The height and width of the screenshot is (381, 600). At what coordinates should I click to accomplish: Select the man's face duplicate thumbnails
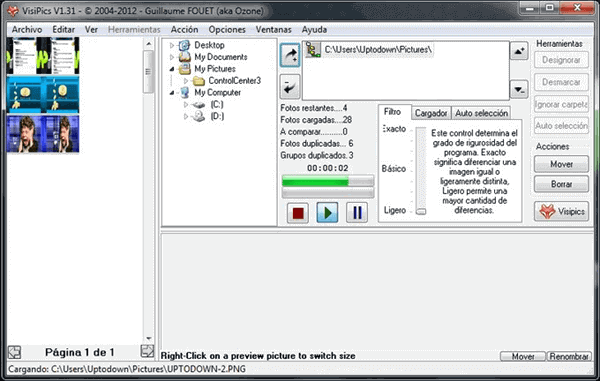tap(43, 134)
